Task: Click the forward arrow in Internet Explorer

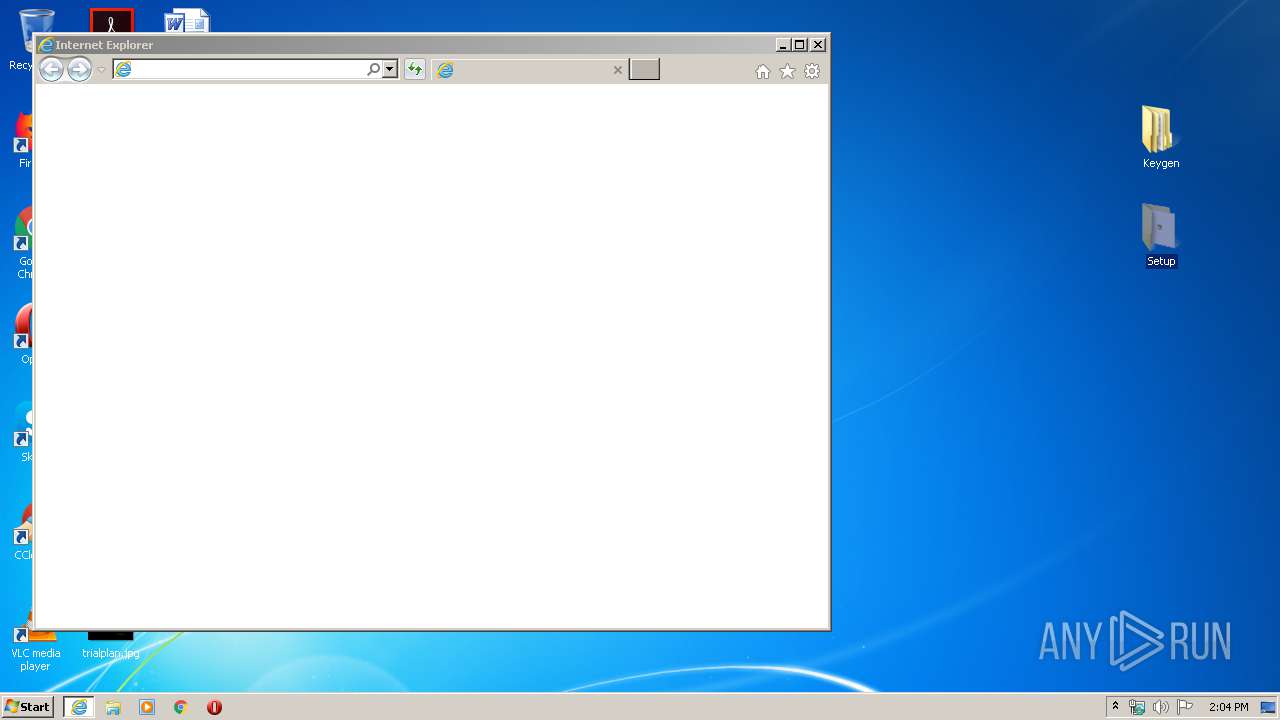Action: pos(79,70)
